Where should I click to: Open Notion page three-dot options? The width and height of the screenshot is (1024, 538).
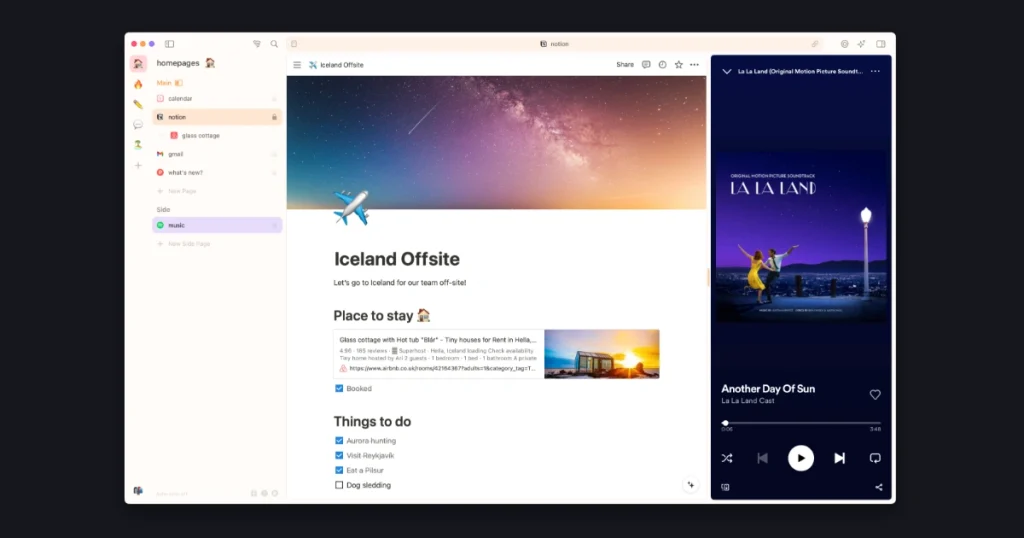(694, 65)
